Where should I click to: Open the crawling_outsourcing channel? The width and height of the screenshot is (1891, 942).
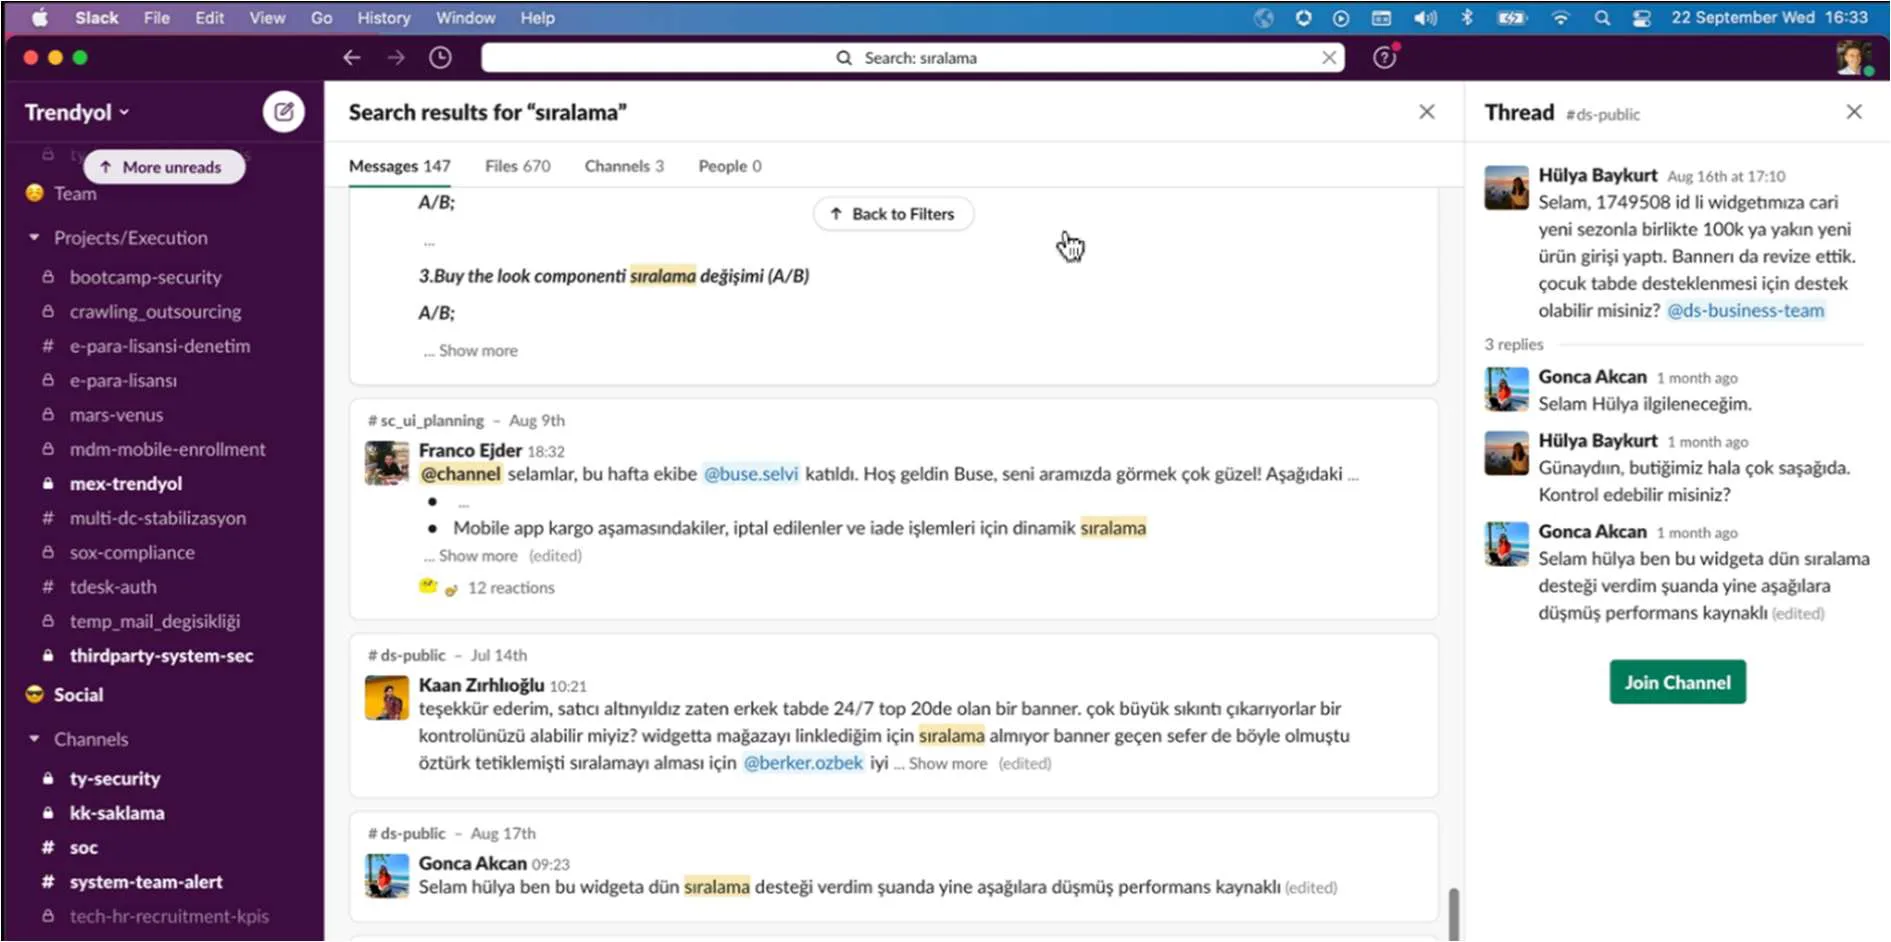click(155, 311)
